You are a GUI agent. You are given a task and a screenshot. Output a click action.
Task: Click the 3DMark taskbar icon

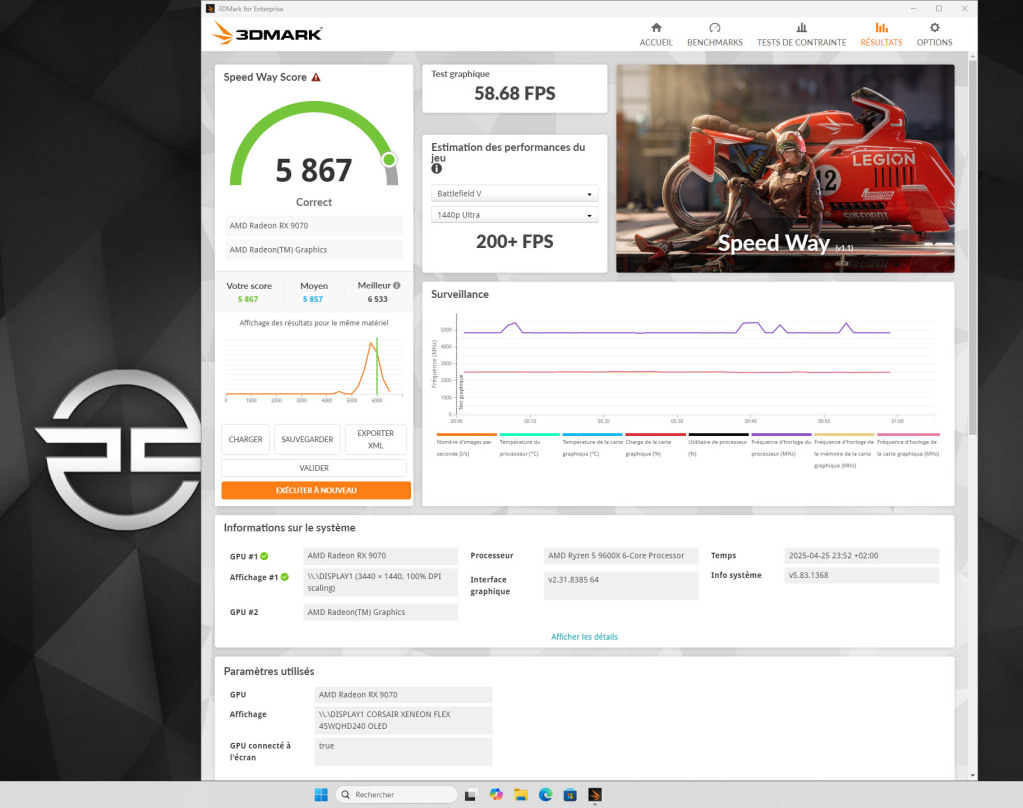(x=595, y=794)
